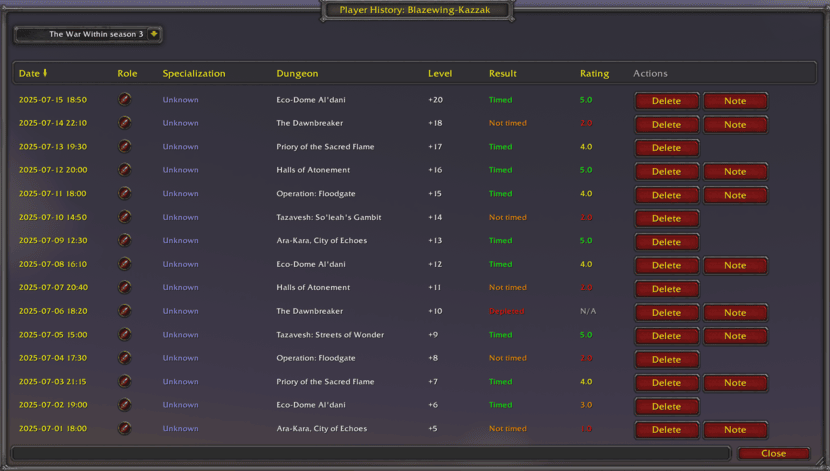This screenshot has height=471, width=830.
Task: Sort by Role column header
Action: pyautogui.click(x=127, y=74)
